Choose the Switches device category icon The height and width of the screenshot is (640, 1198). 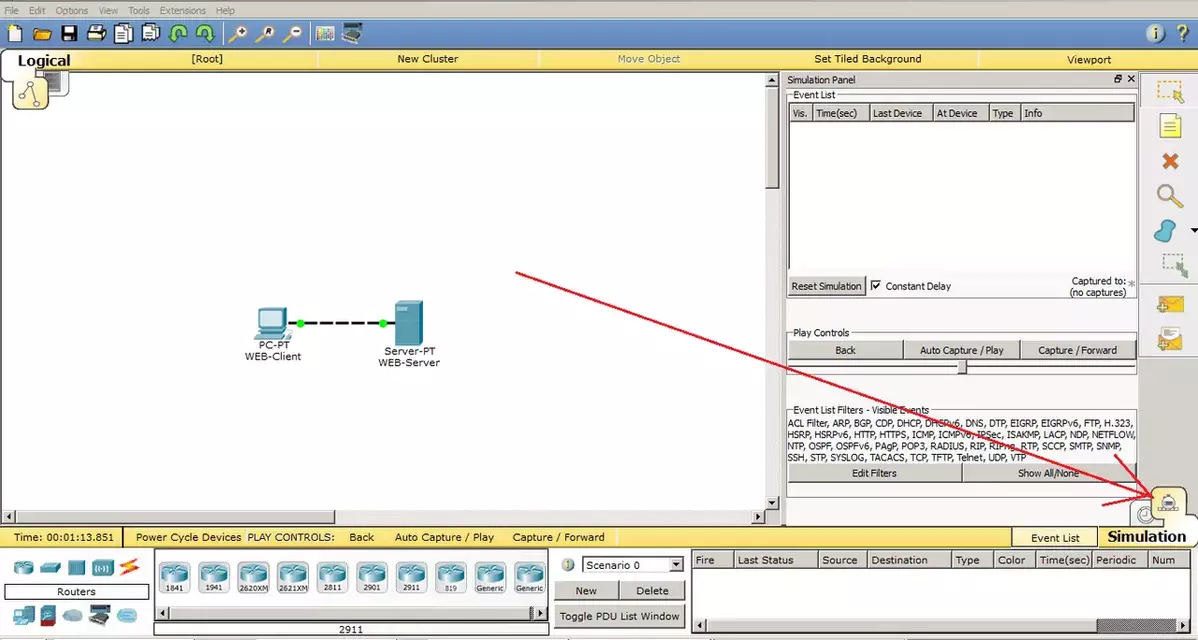50,567
